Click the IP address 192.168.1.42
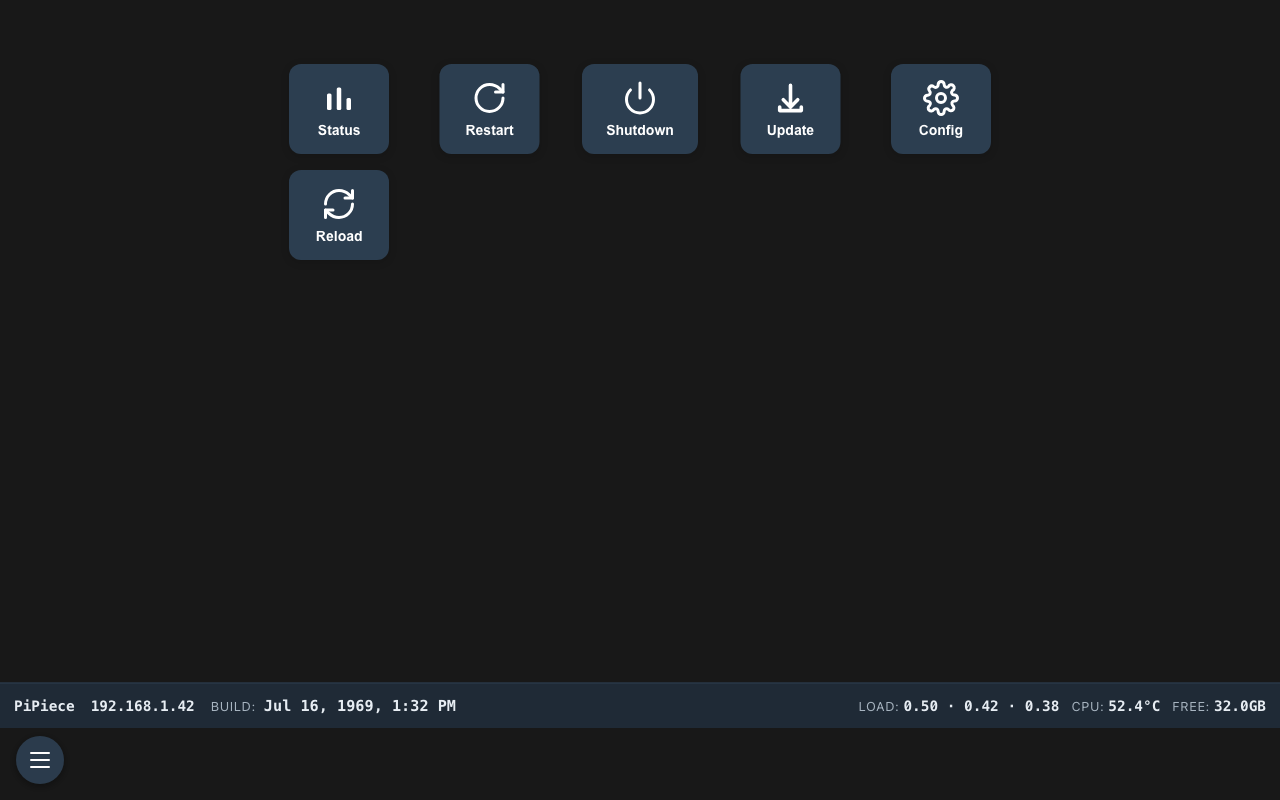This screenshot has height=800, width=1280. [142, 706]
